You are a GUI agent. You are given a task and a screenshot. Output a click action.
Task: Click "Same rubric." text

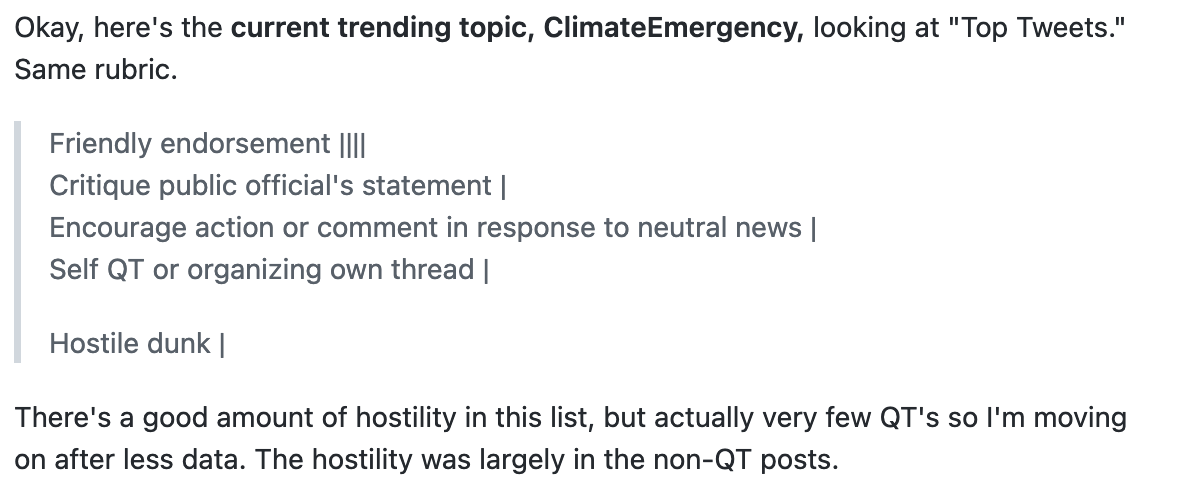click(96, 69)
